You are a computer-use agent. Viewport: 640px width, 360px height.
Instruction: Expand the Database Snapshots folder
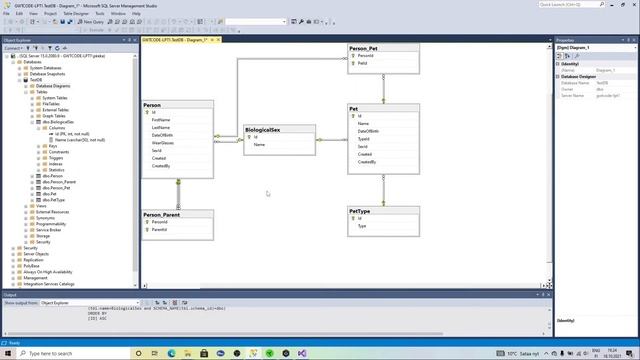coord(20,74)
